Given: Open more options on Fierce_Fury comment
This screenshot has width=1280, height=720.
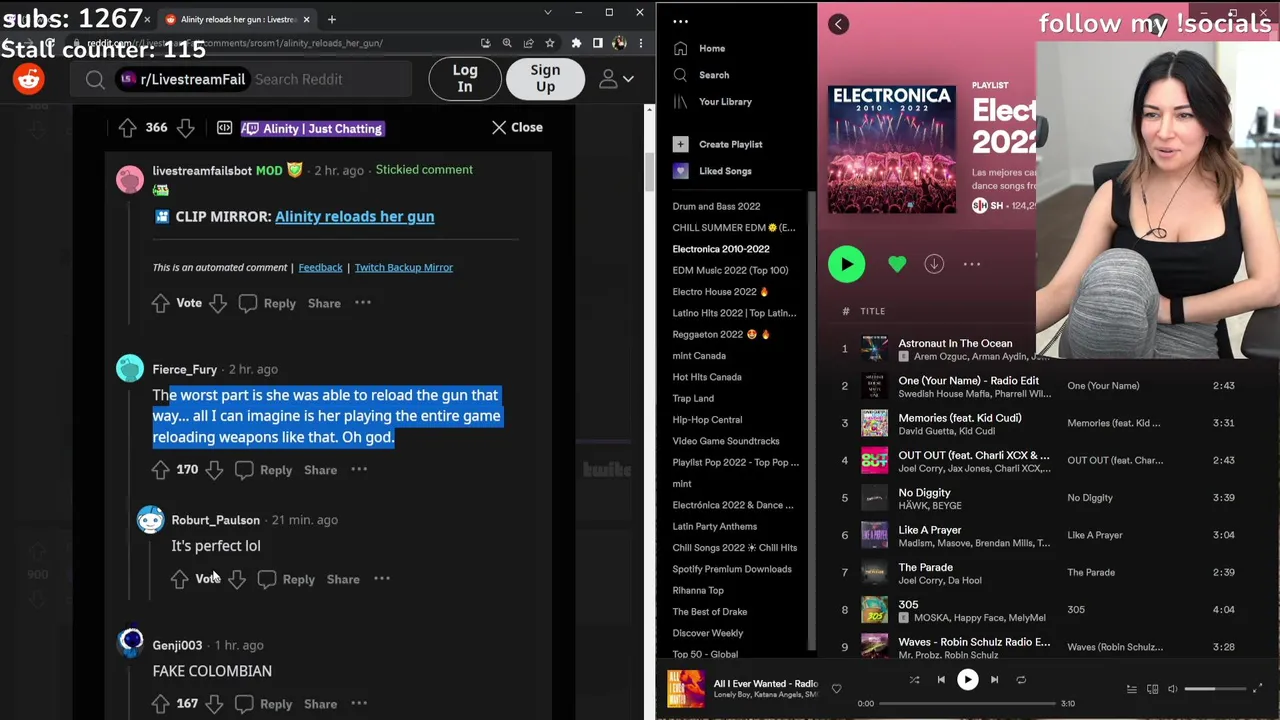Looking at the screenshot, I should point(359,469).
